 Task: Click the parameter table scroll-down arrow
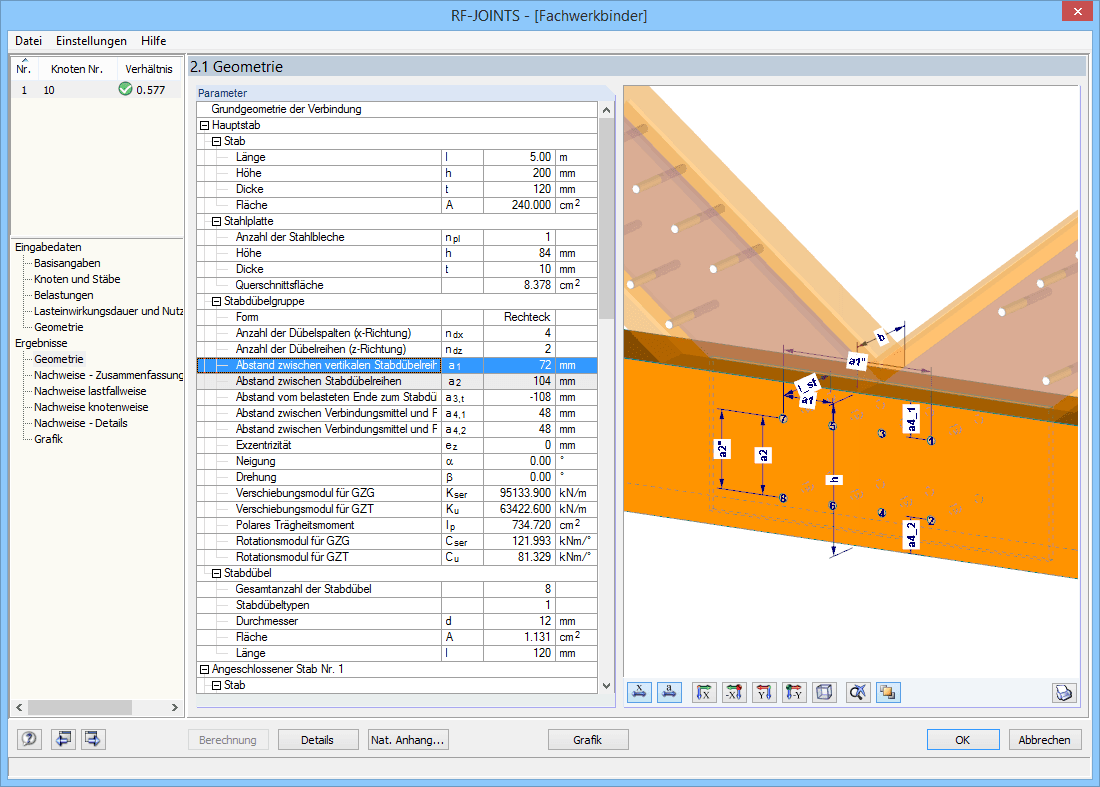click(606, 686)
